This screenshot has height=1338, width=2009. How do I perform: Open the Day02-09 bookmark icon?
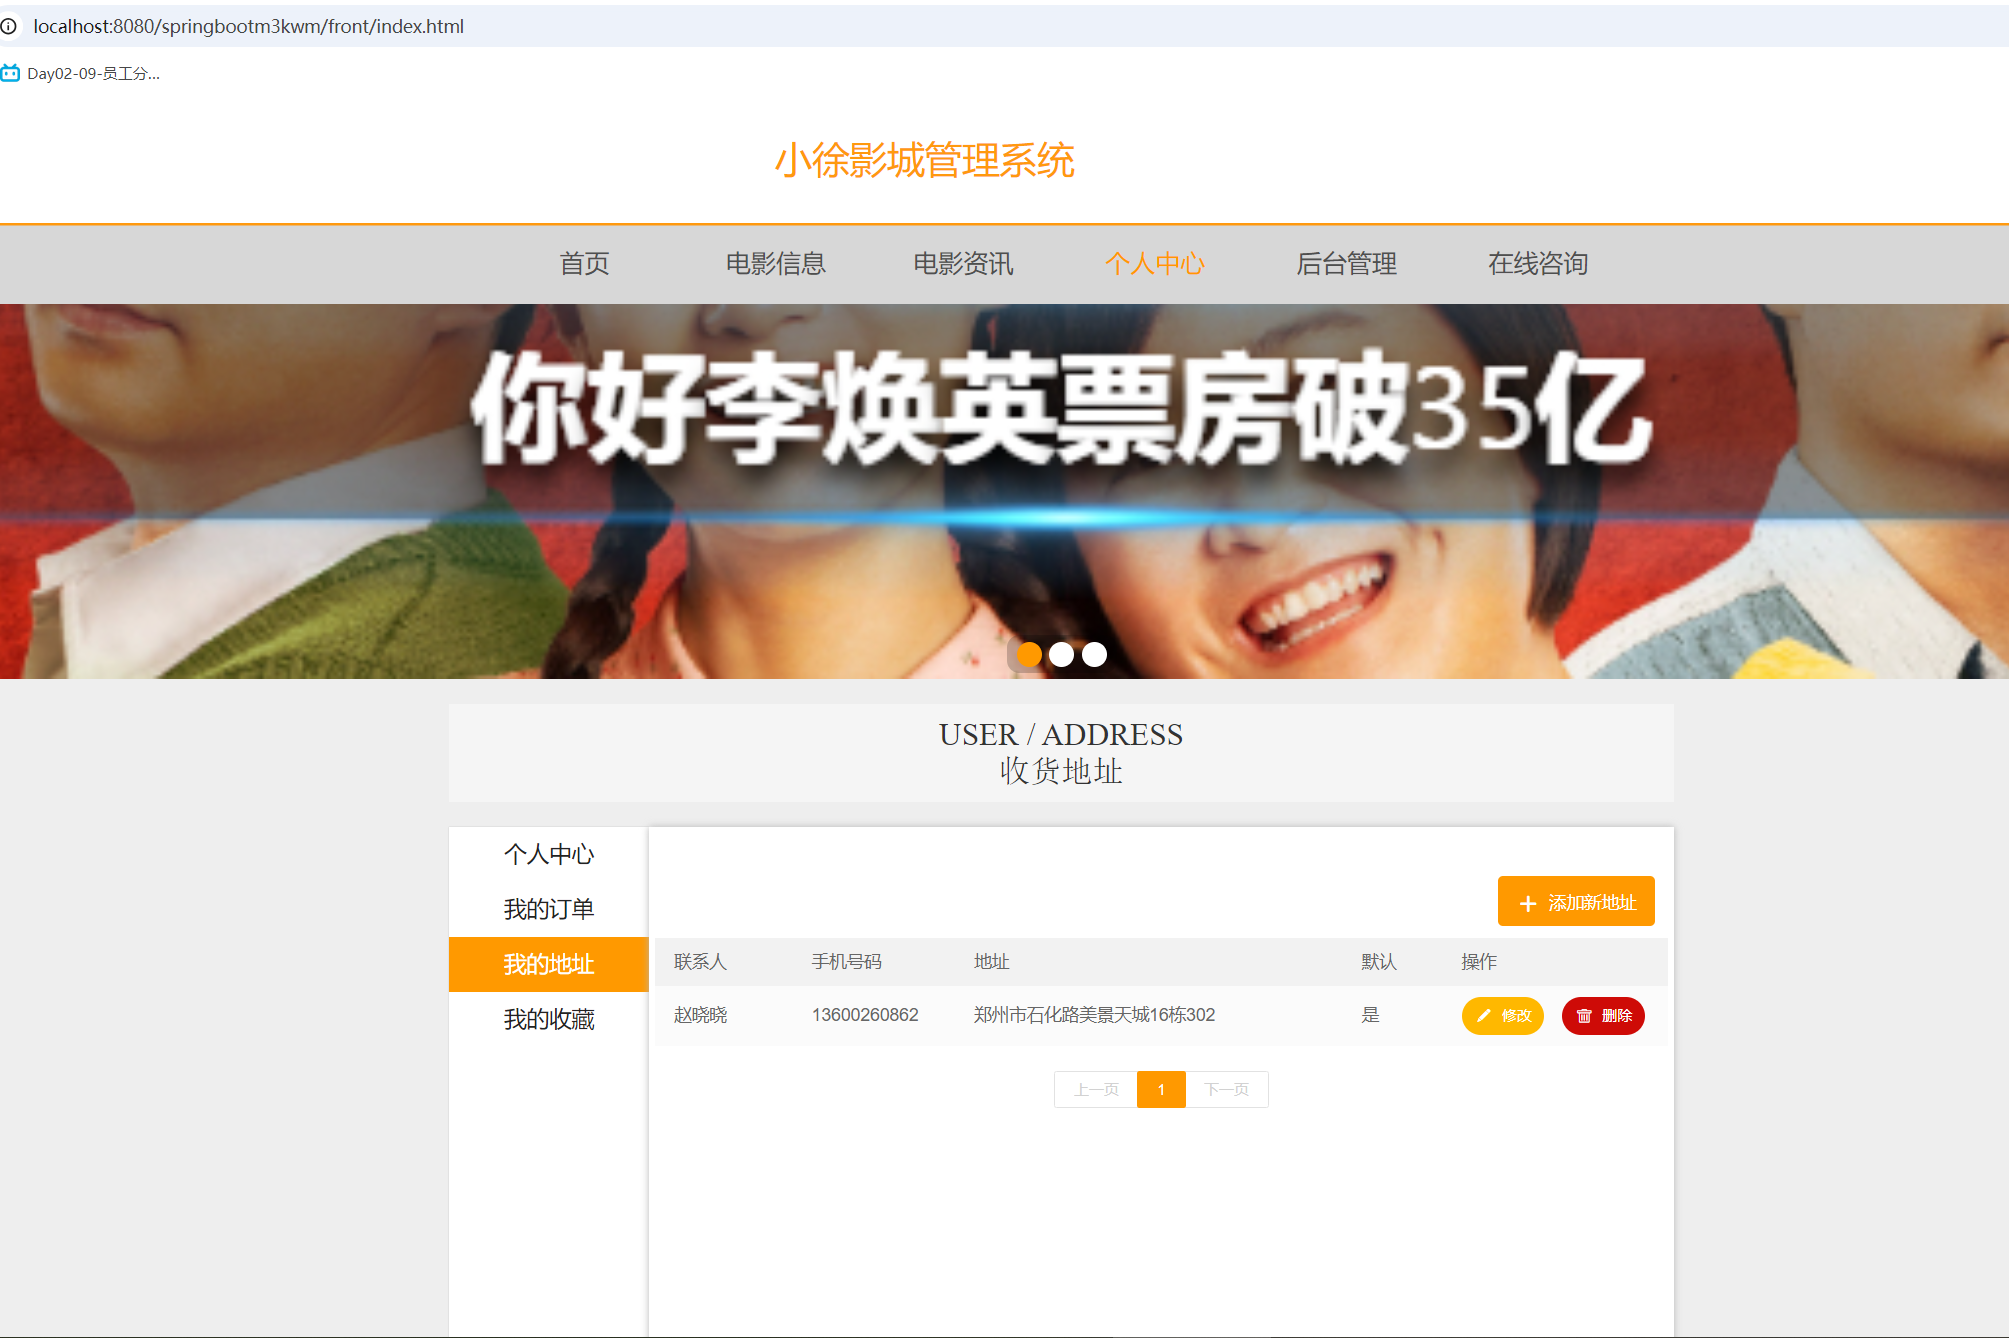pyautogui.click(x=11, y=73)
